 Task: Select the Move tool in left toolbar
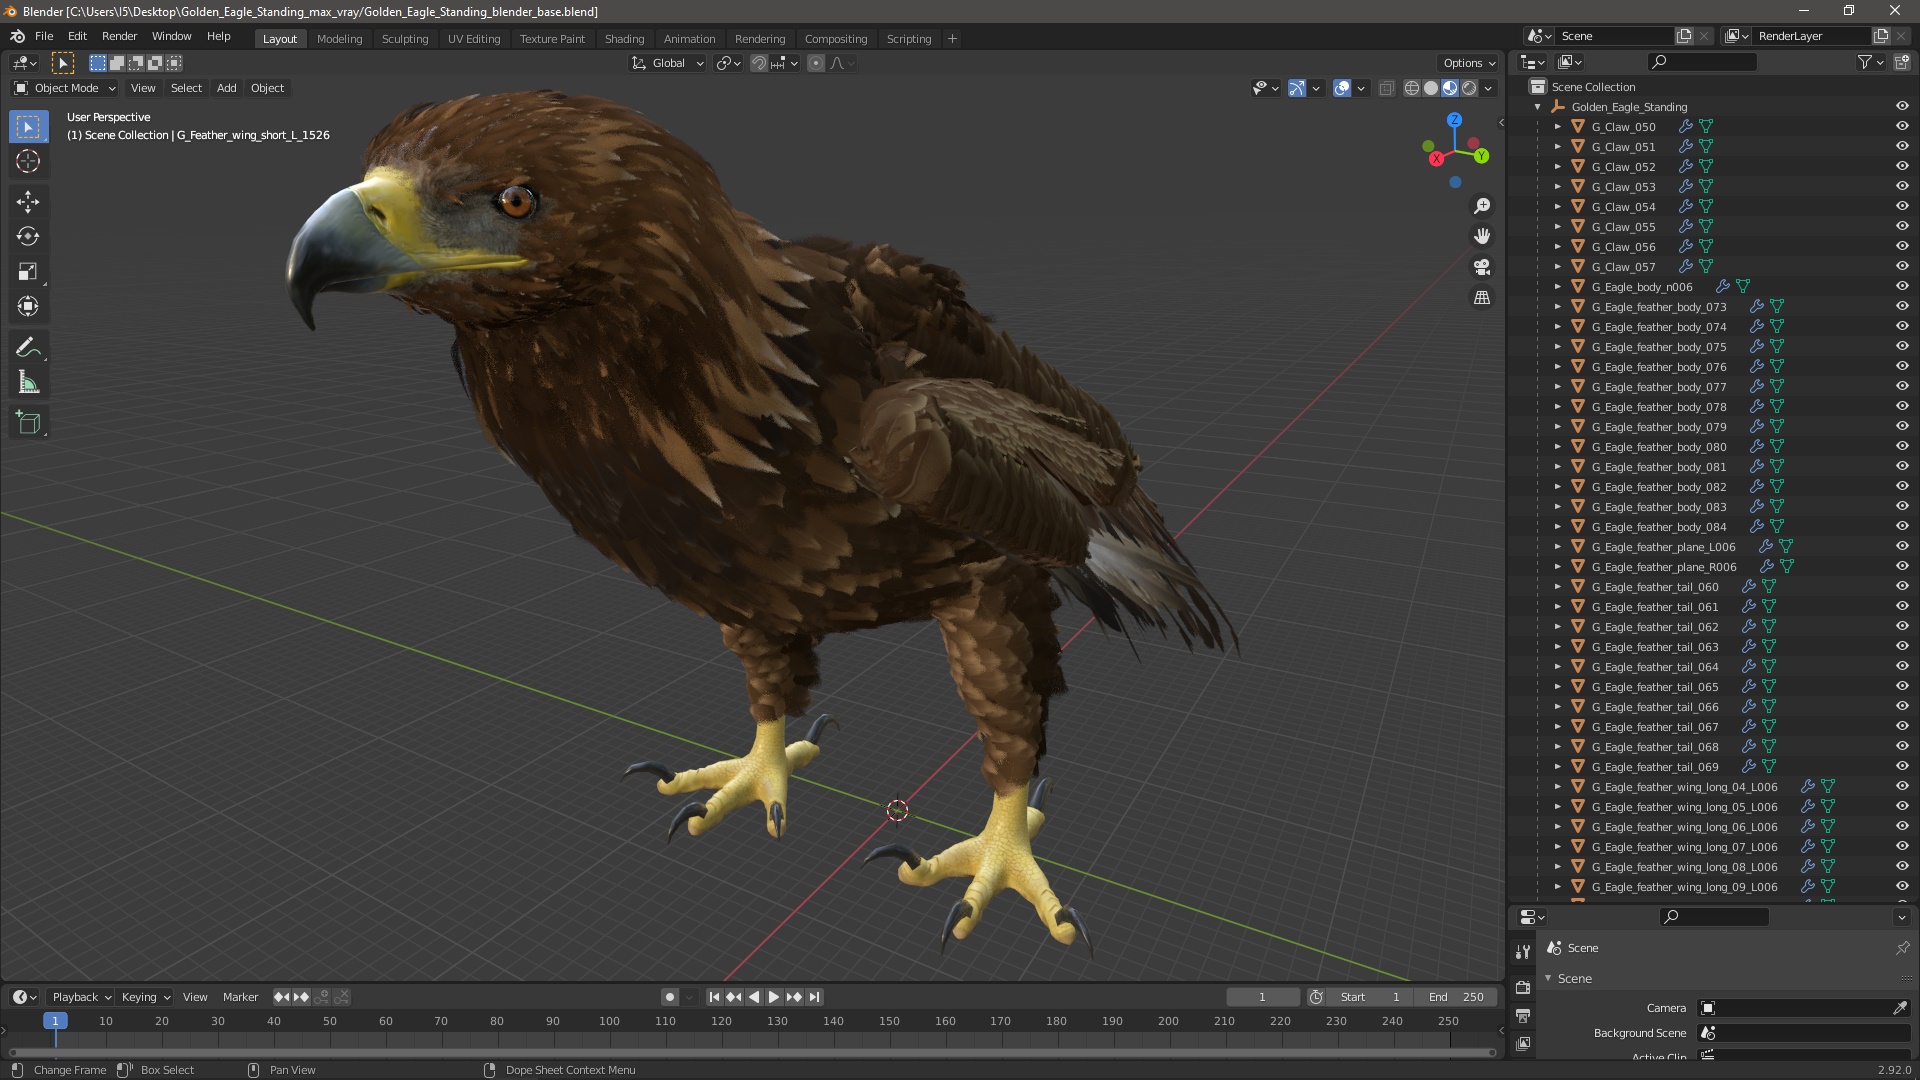tap(28, 202)
